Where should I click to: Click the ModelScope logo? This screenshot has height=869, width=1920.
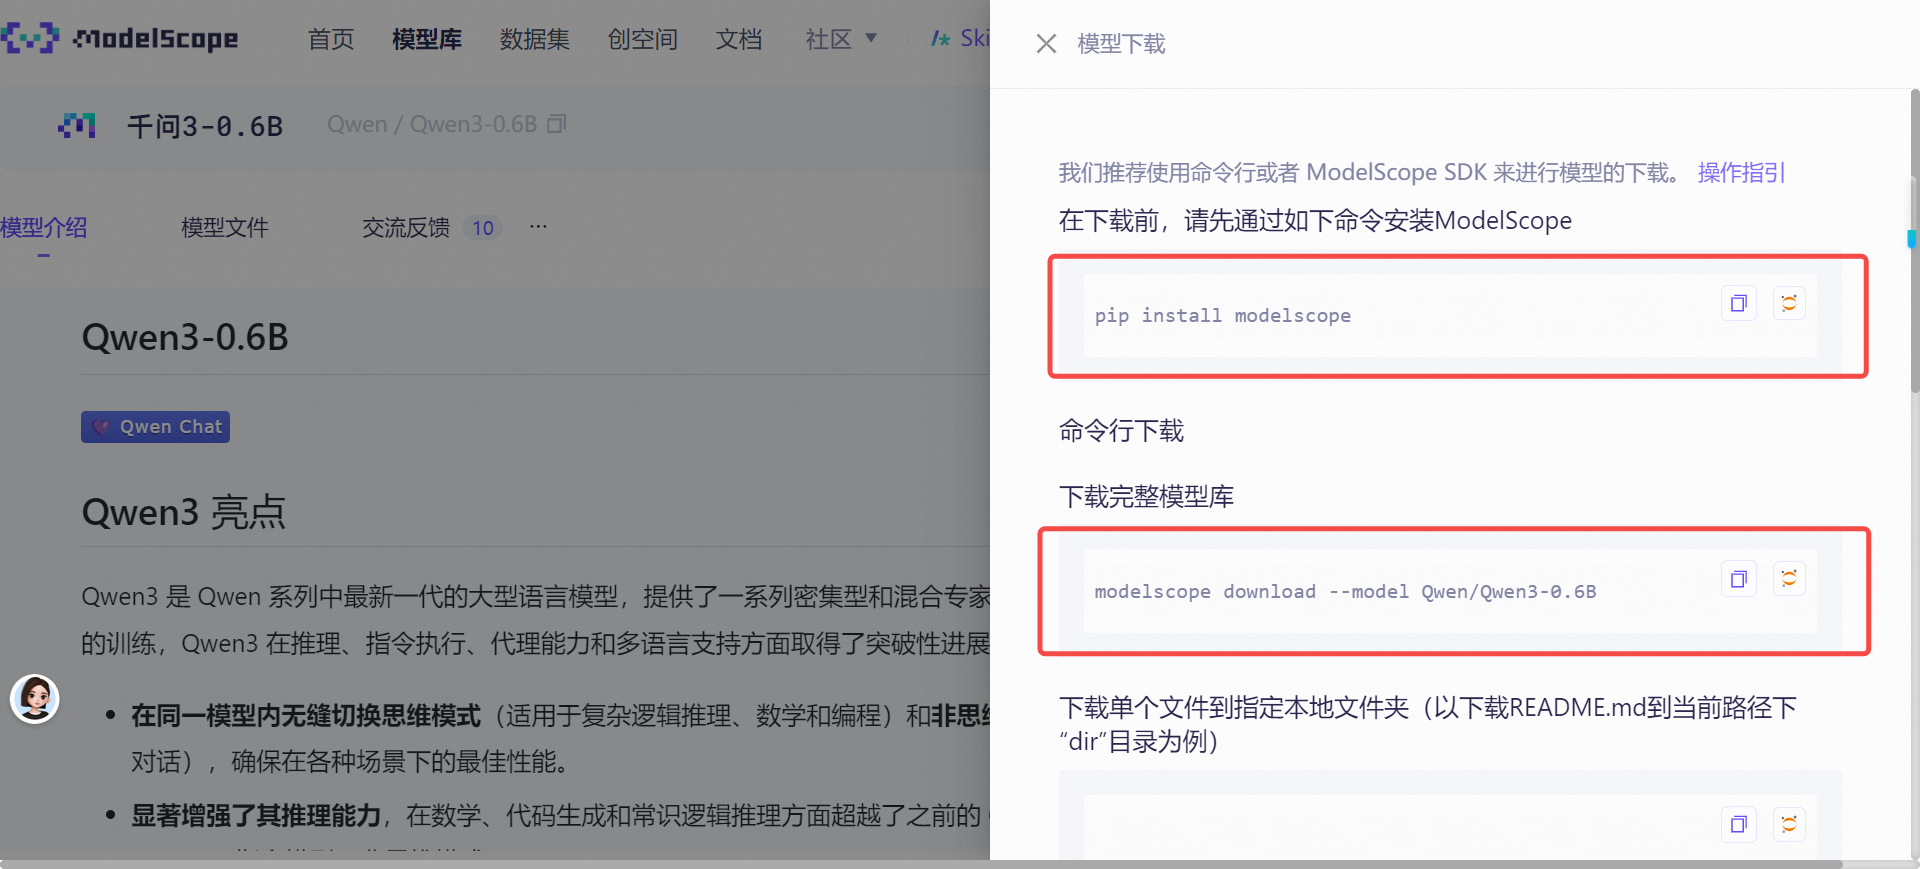click(120, 39)
